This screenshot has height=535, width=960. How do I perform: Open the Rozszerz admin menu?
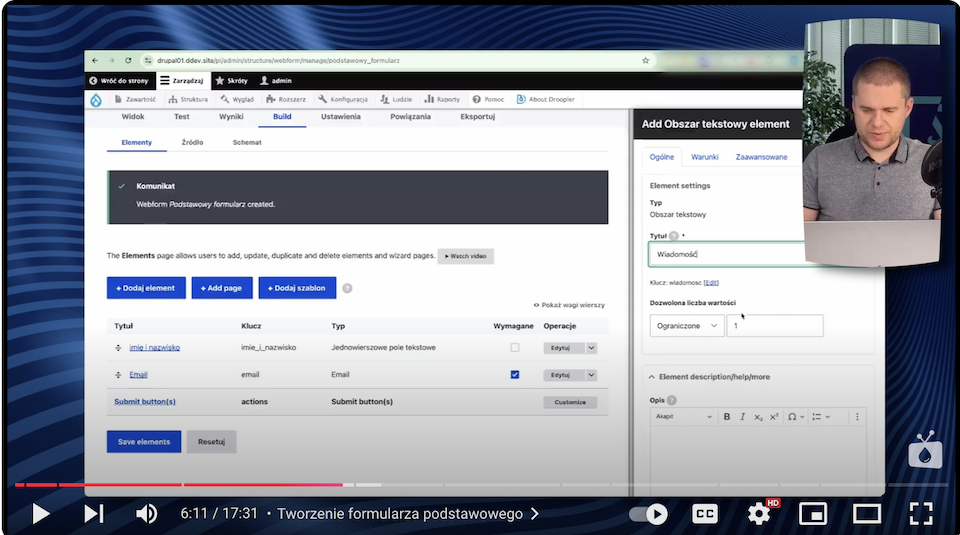[x=286, y=99]
